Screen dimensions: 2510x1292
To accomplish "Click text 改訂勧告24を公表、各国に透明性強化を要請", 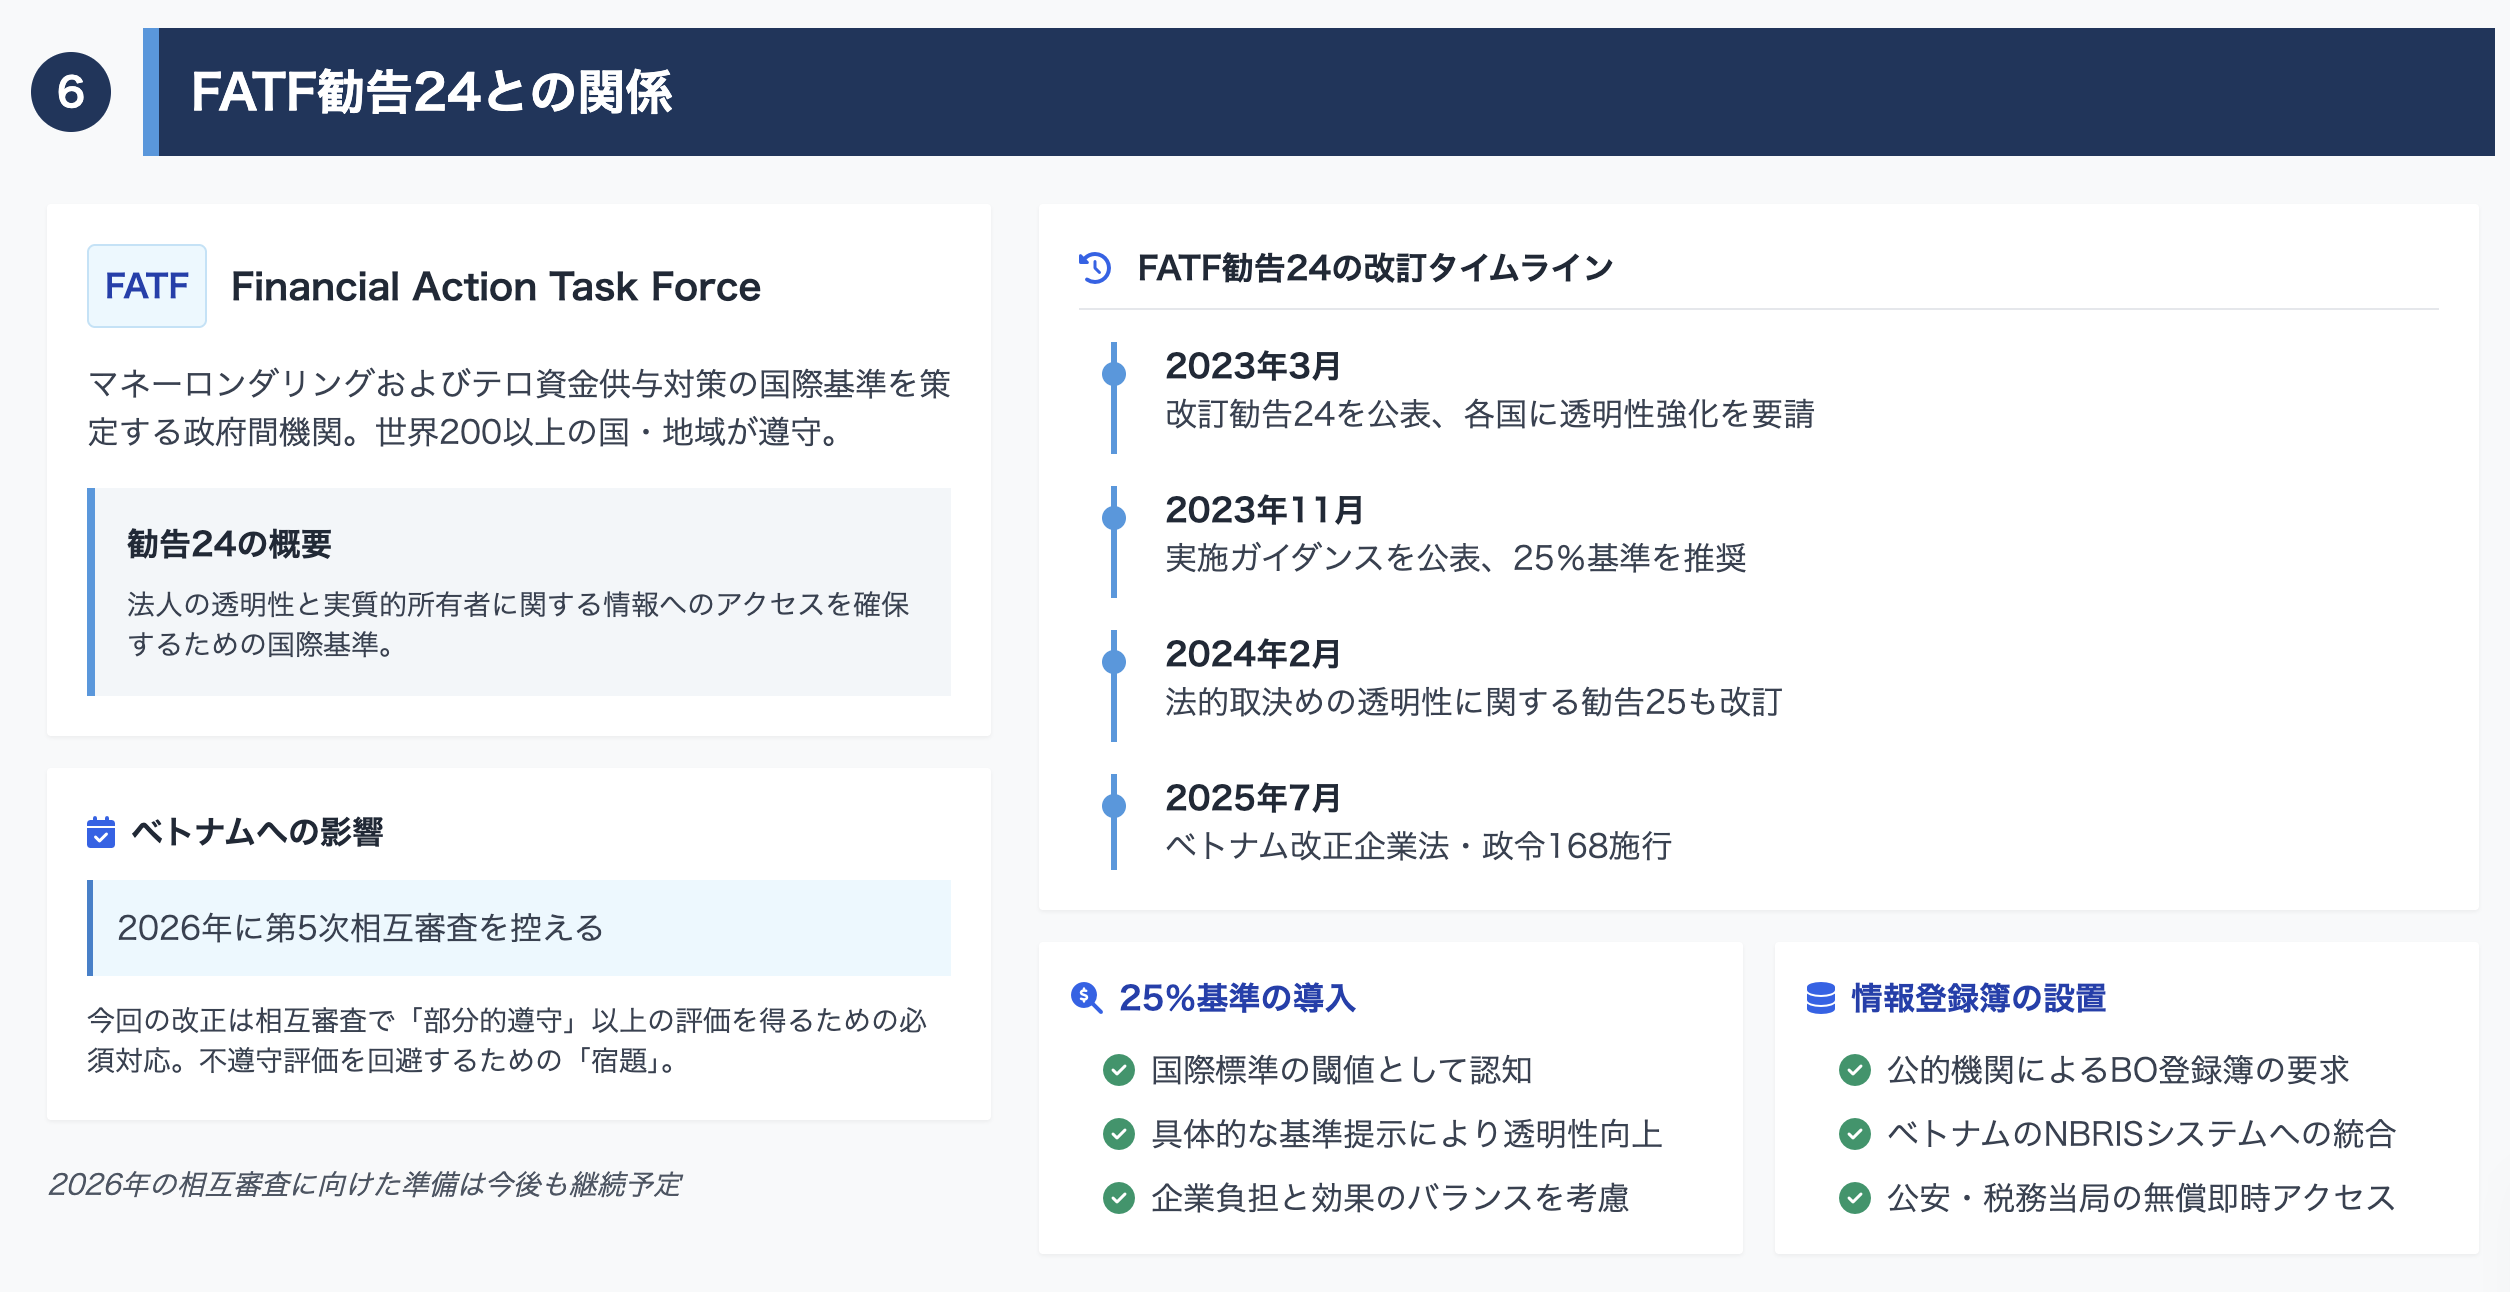I will pos(1490,414).
